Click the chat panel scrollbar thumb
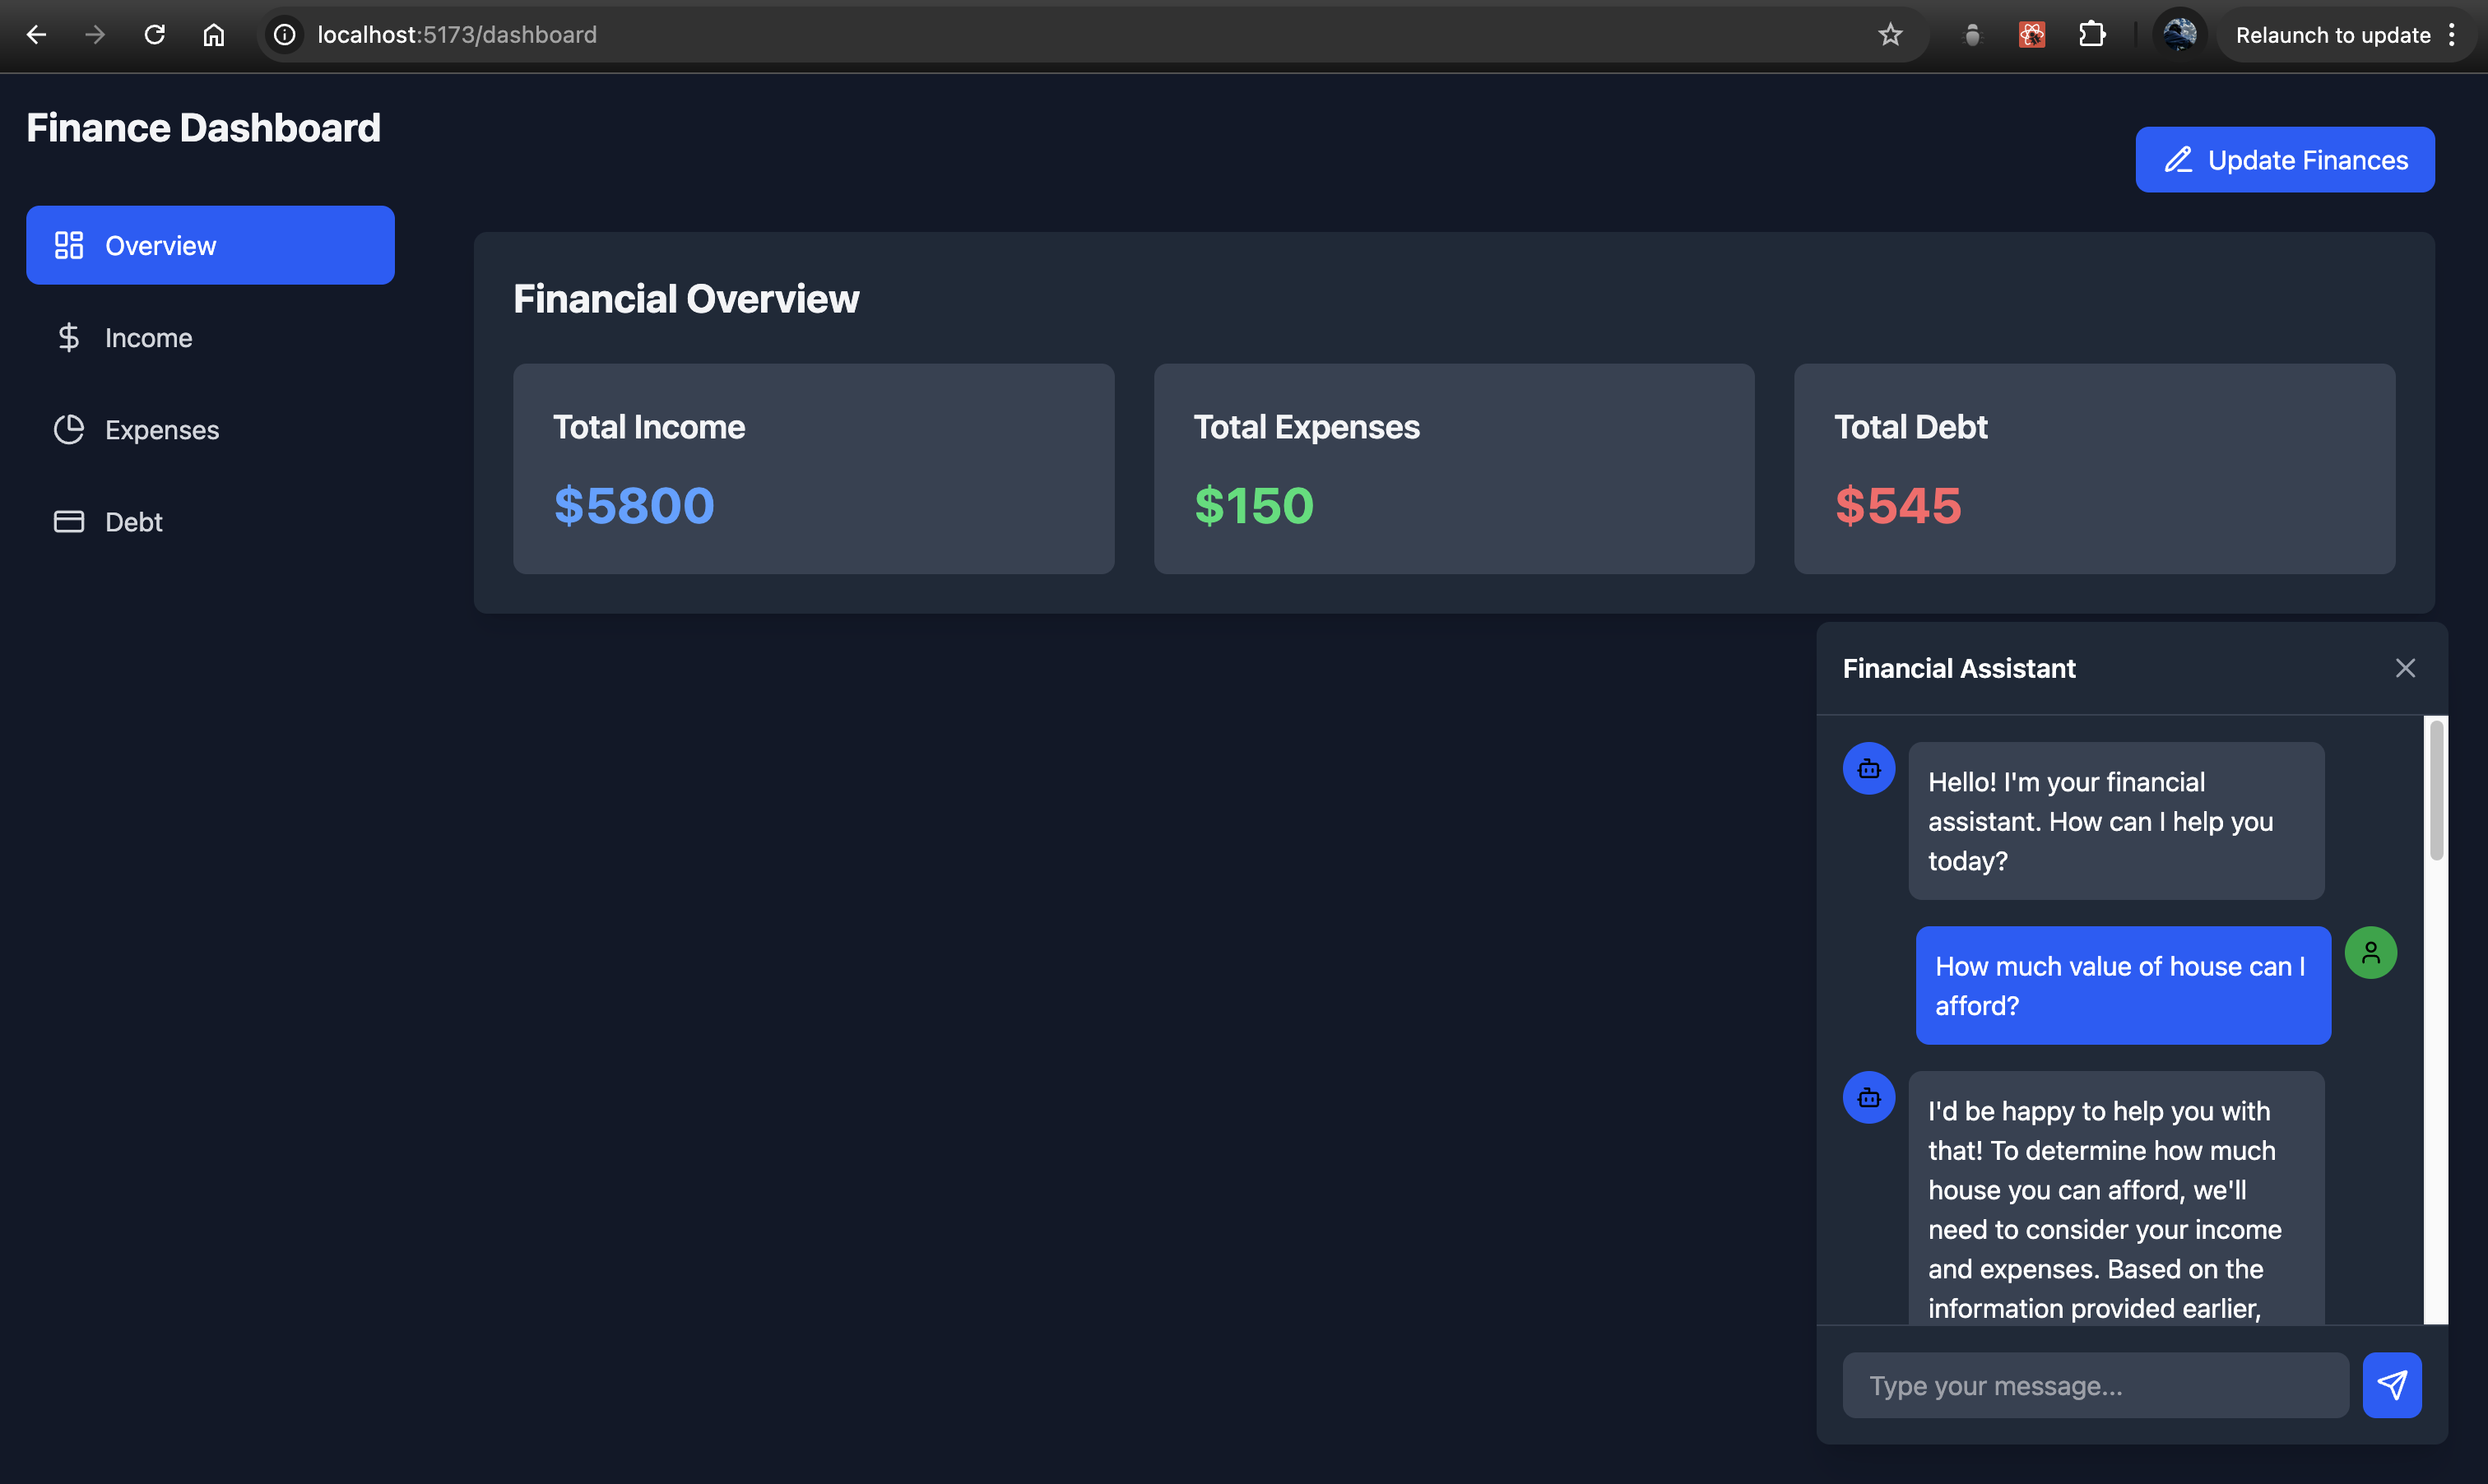The height and width of the screenshot is (1484, 2488). [x=2436, y=790]
